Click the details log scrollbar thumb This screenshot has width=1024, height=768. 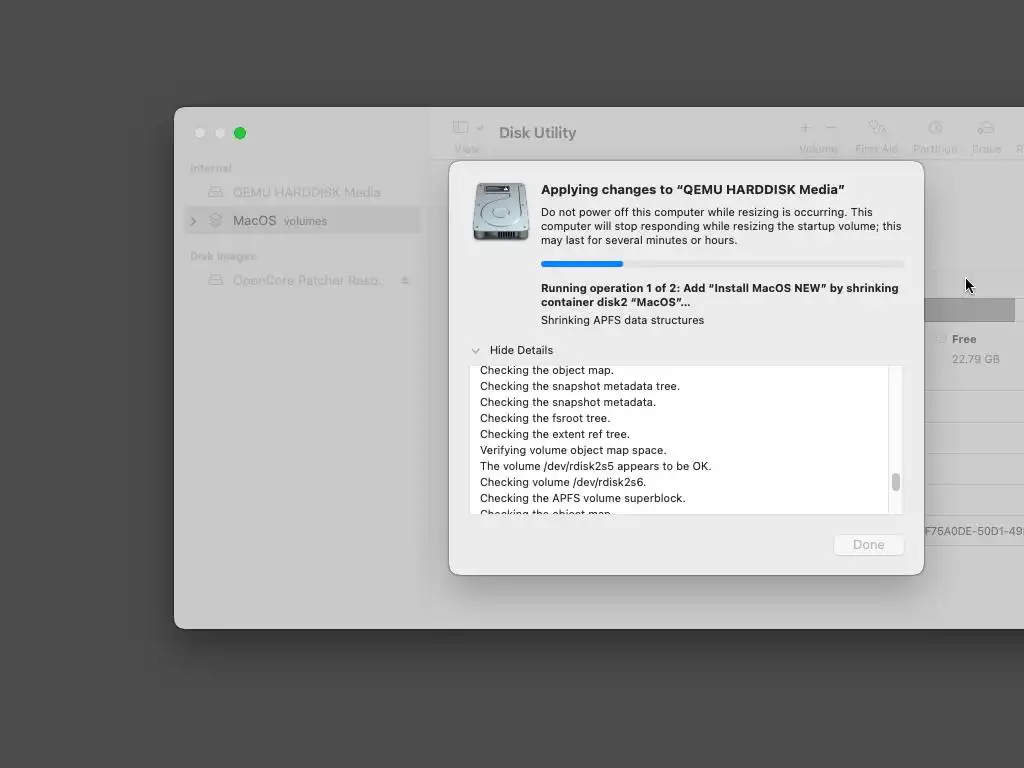coord(896,482)
